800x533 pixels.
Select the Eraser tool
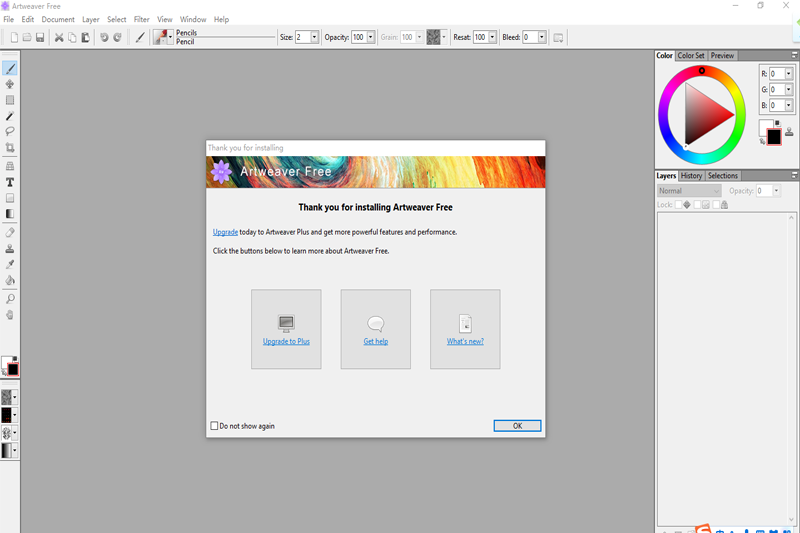point(10,231)
